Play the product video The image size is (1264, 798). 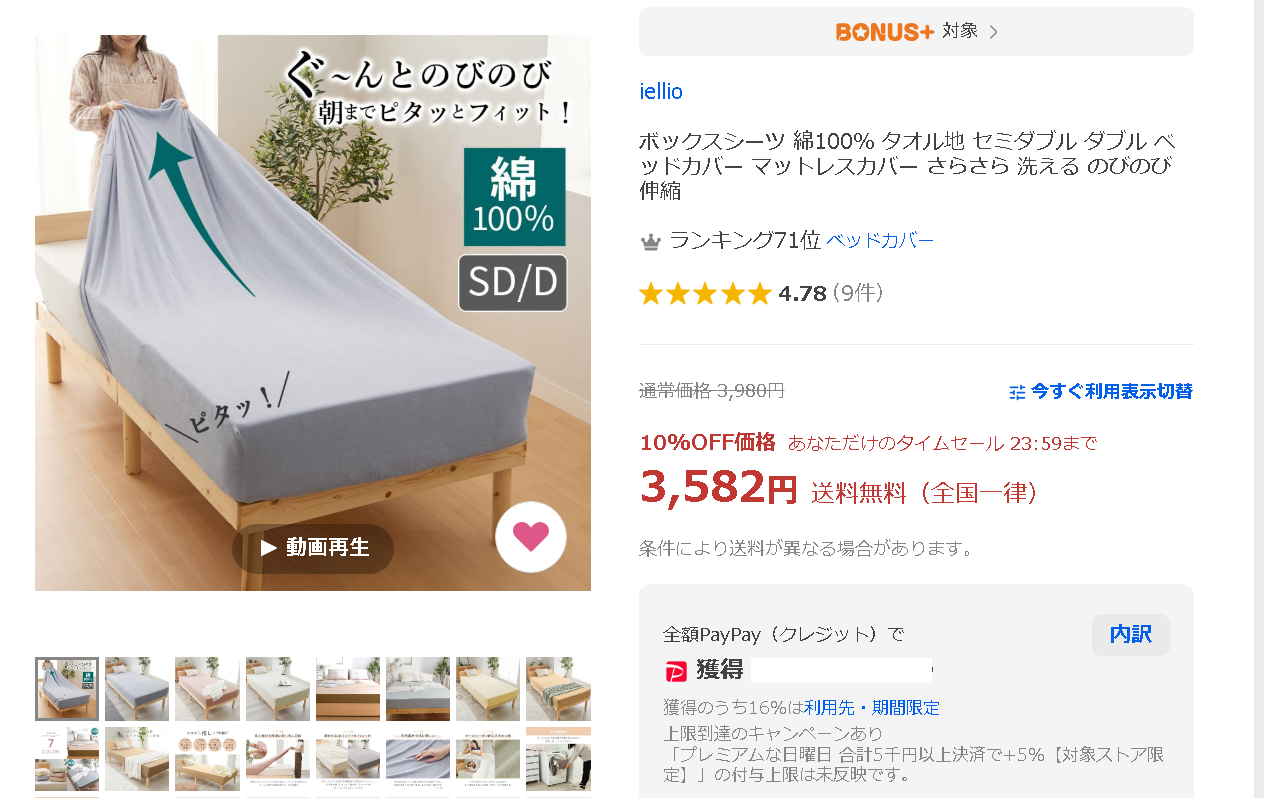point(313,548)
